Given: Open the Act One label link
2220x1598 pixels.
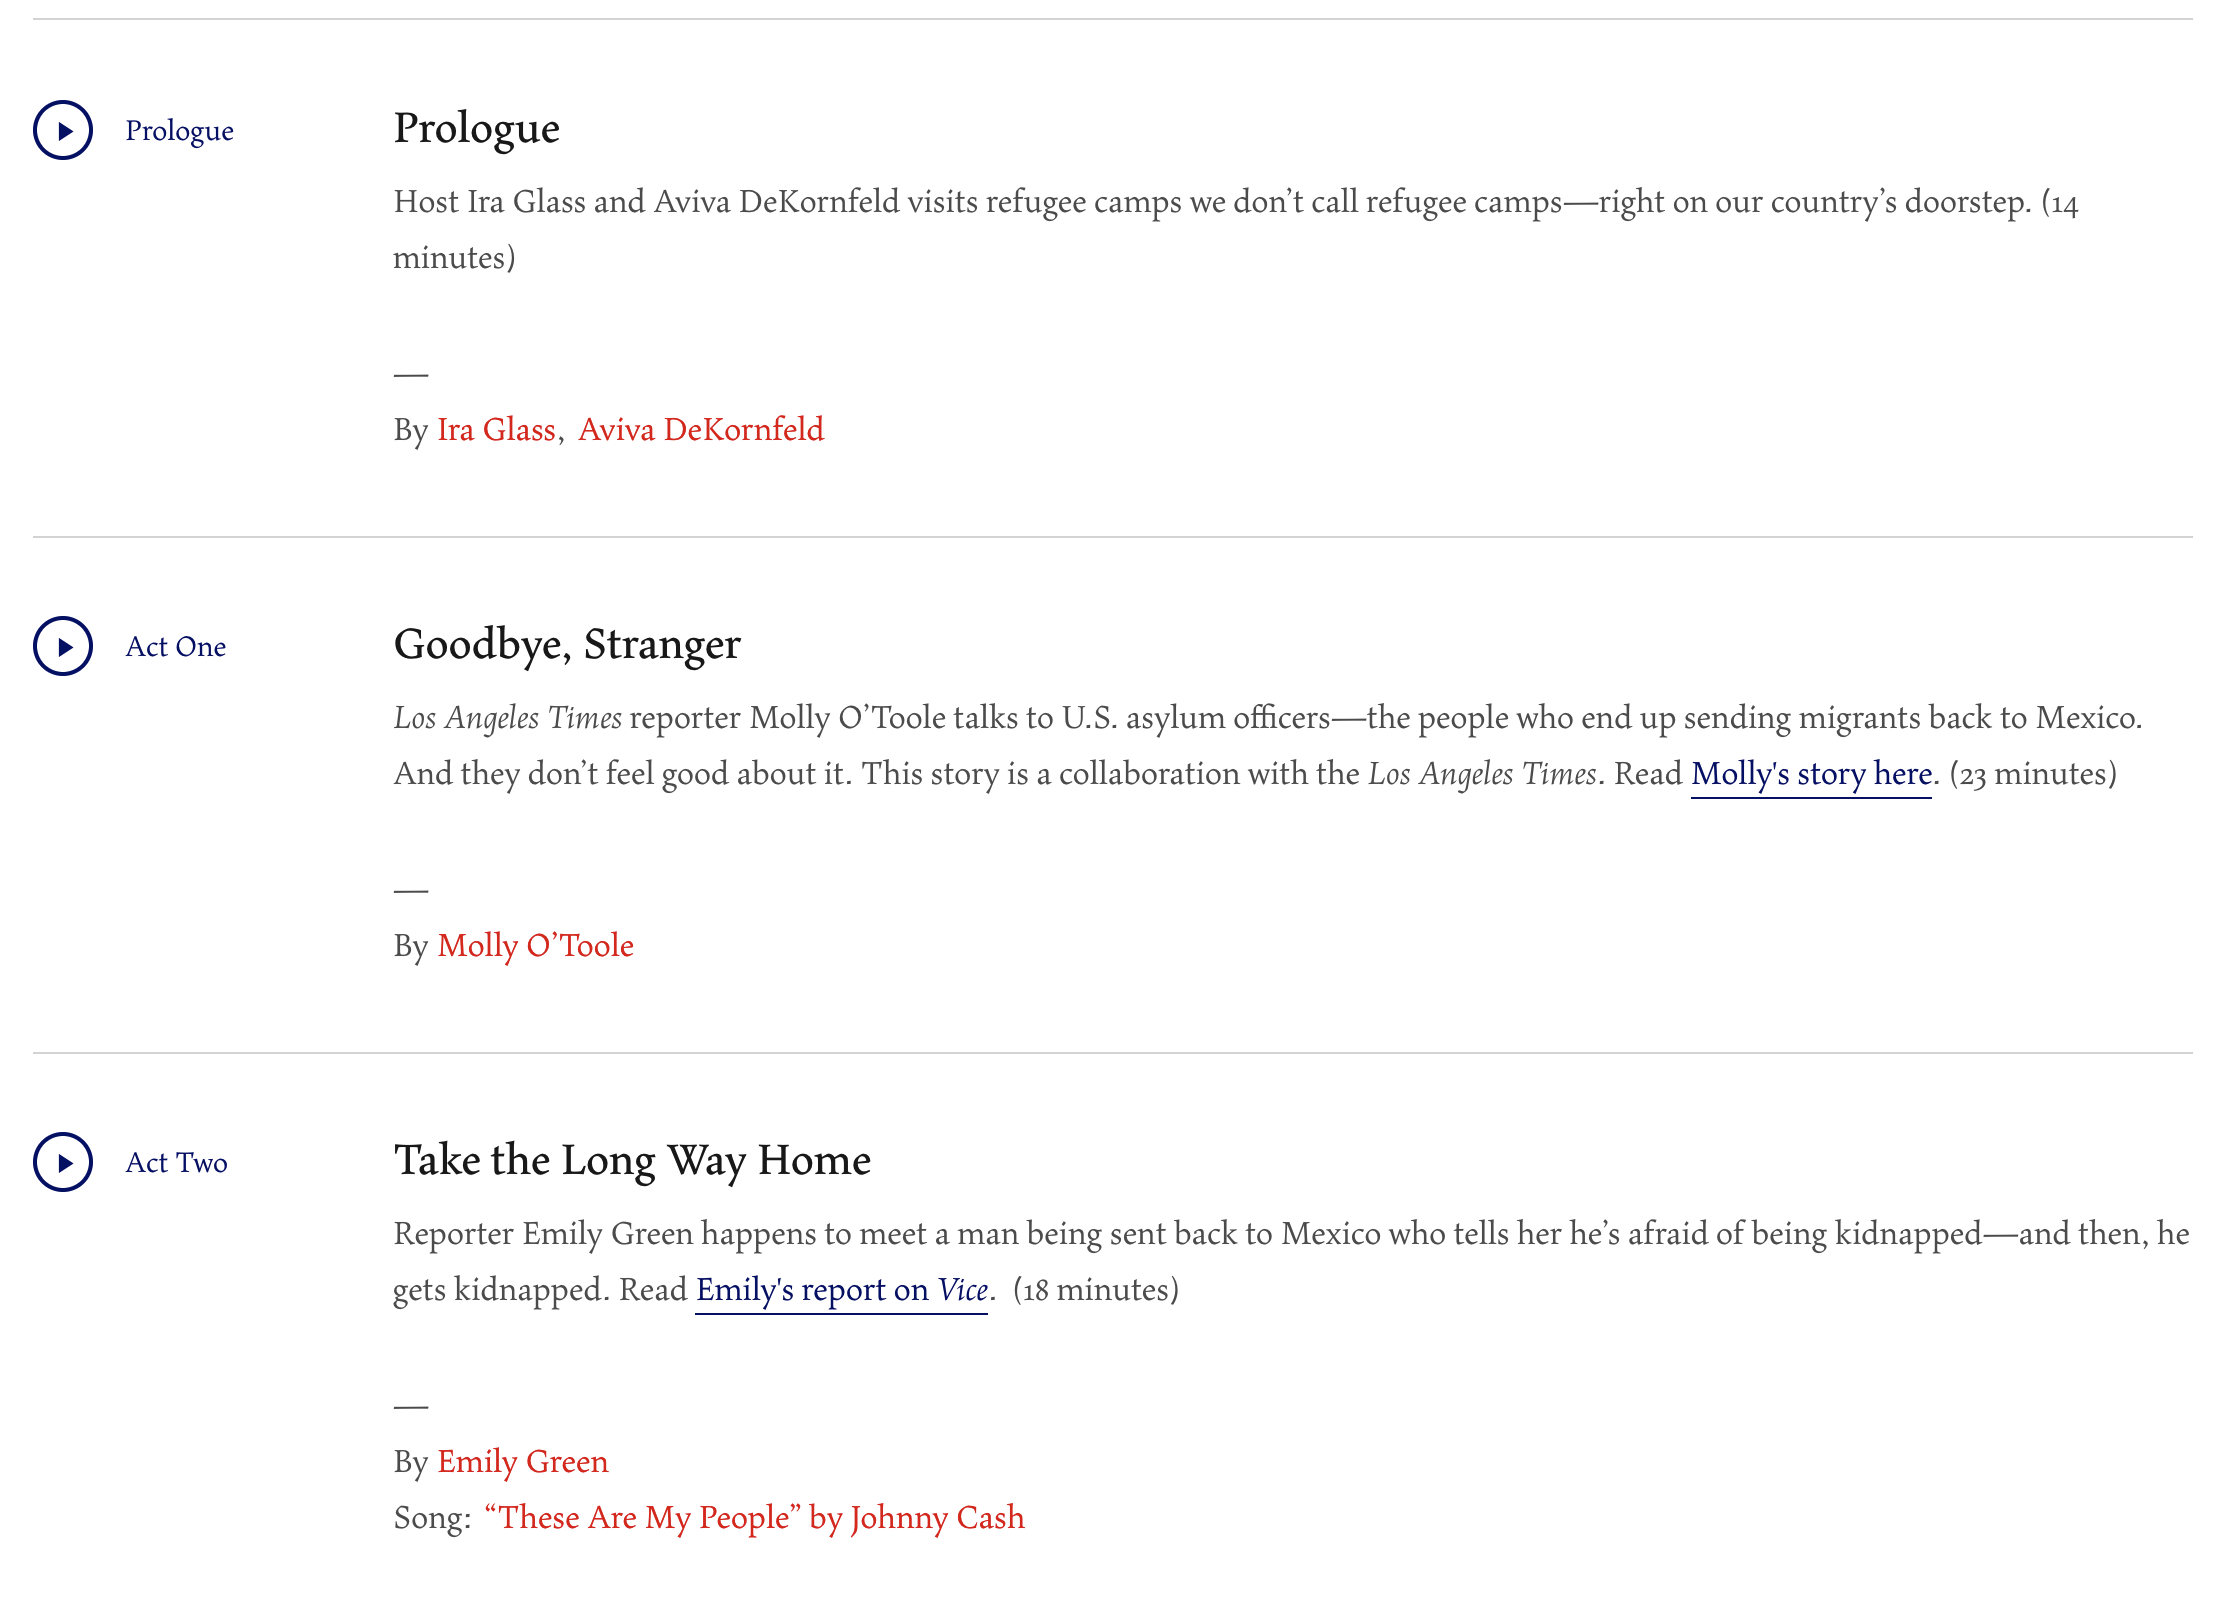Looking at the screenshot, I should coord(176,647).
